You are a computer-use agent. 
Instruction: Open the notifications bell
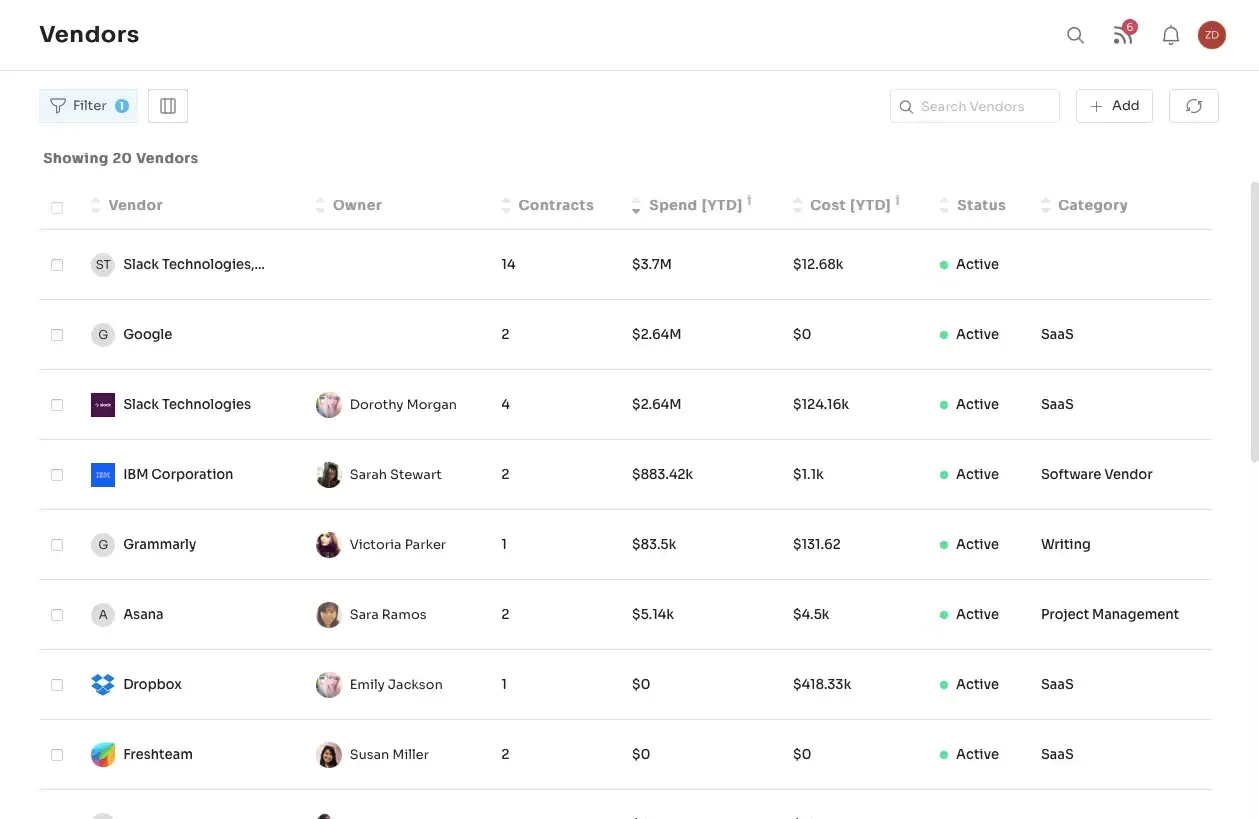pos(1171,35)
